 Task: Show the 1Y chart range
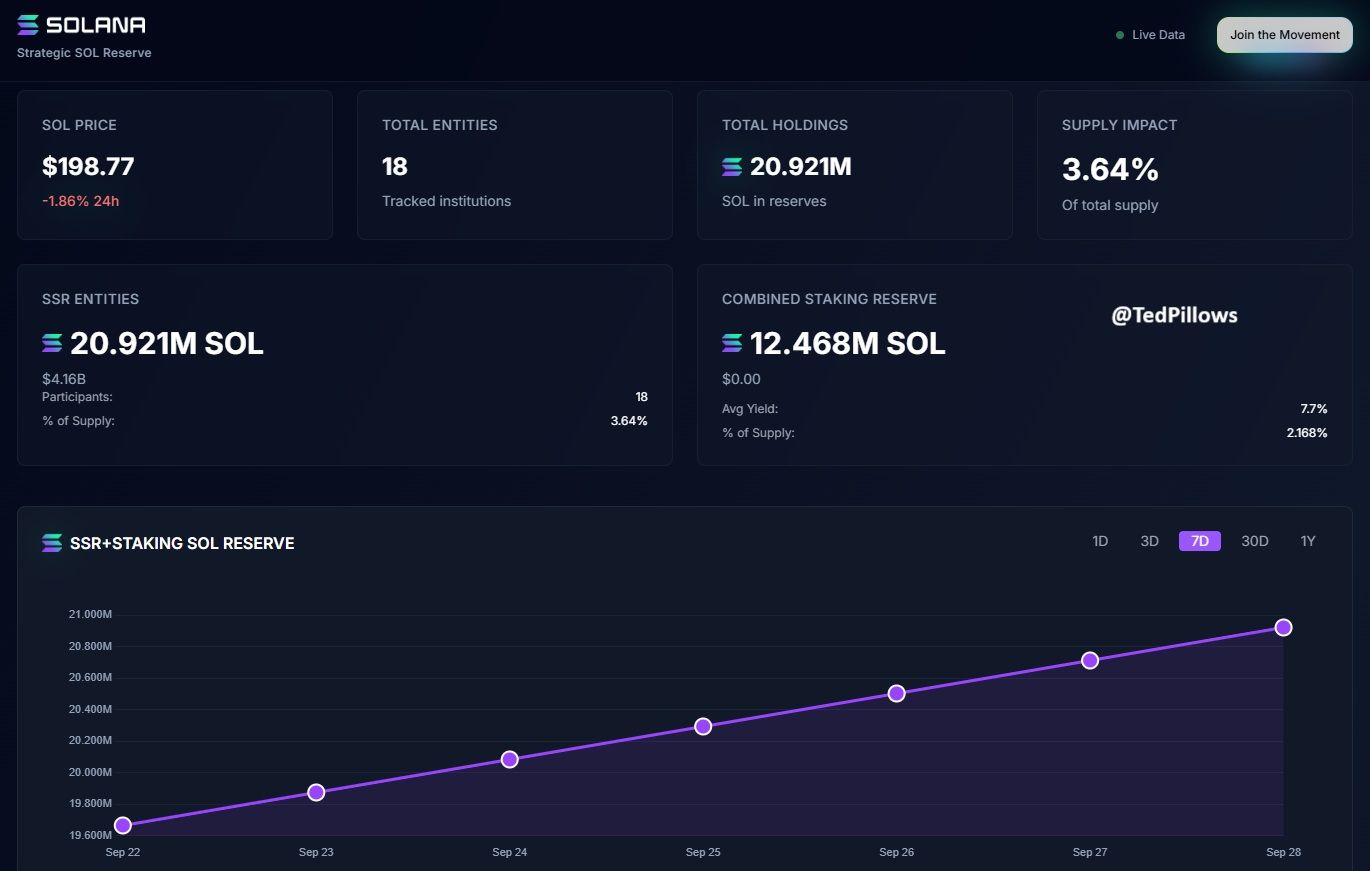1307,541
